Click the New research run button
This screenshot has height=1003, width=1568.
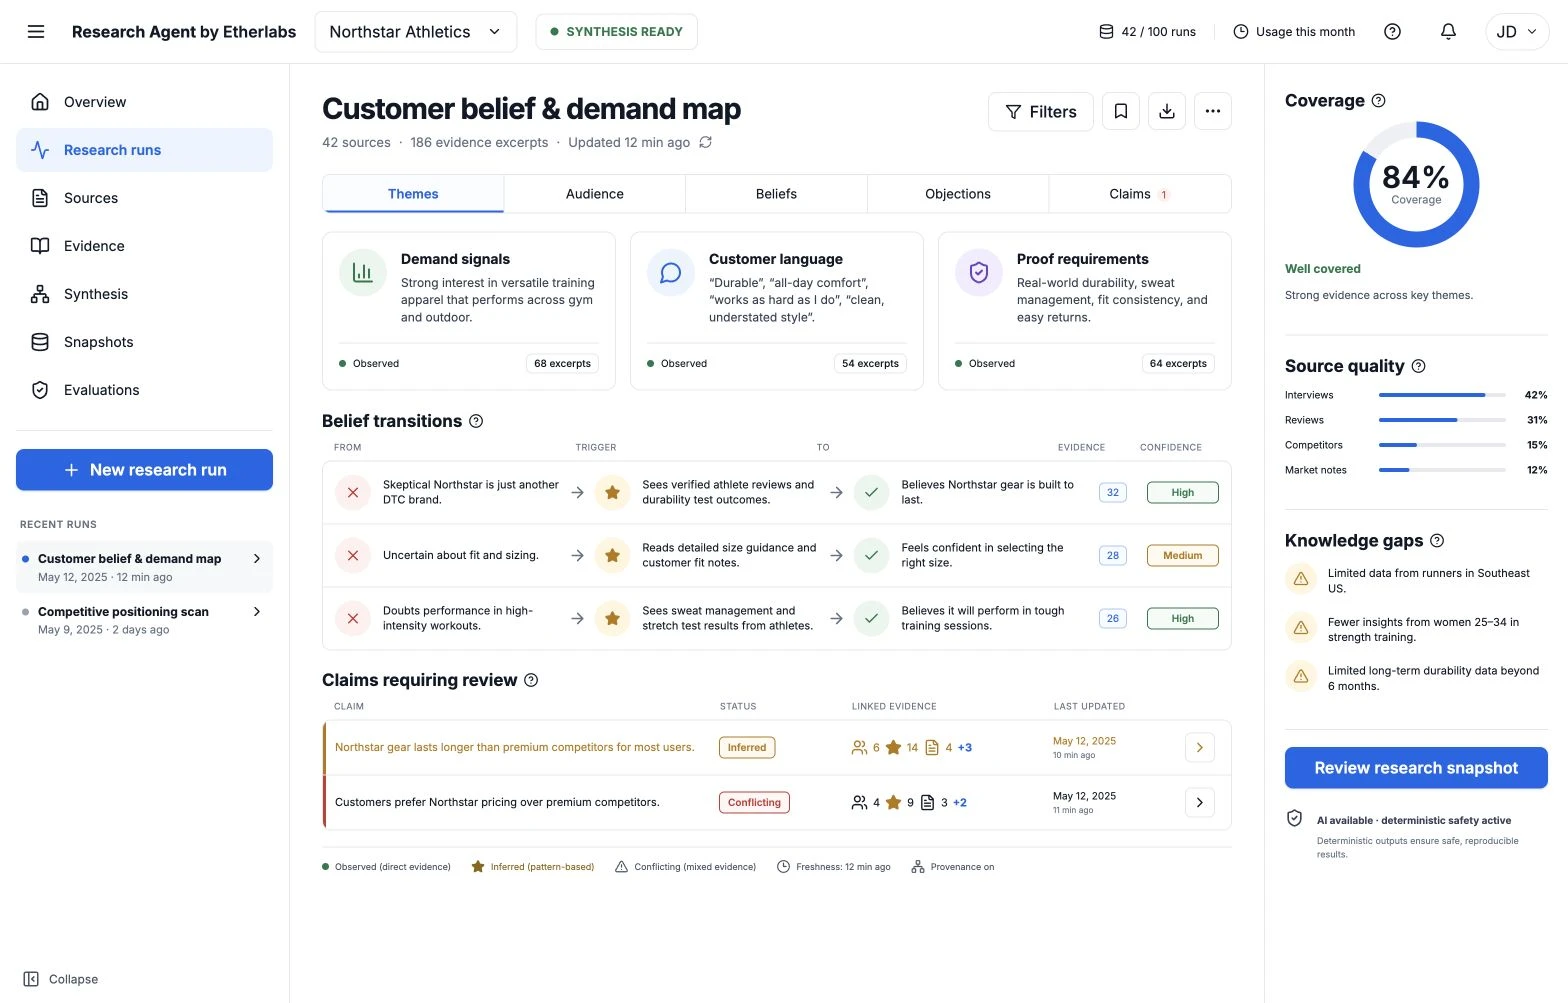pos(144,470)
